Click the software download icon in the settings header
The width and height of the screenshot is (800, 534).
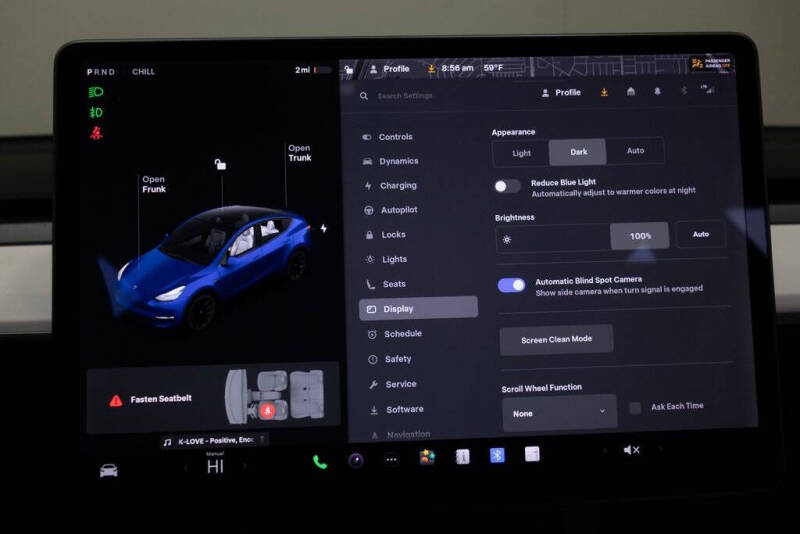[604, 92]
